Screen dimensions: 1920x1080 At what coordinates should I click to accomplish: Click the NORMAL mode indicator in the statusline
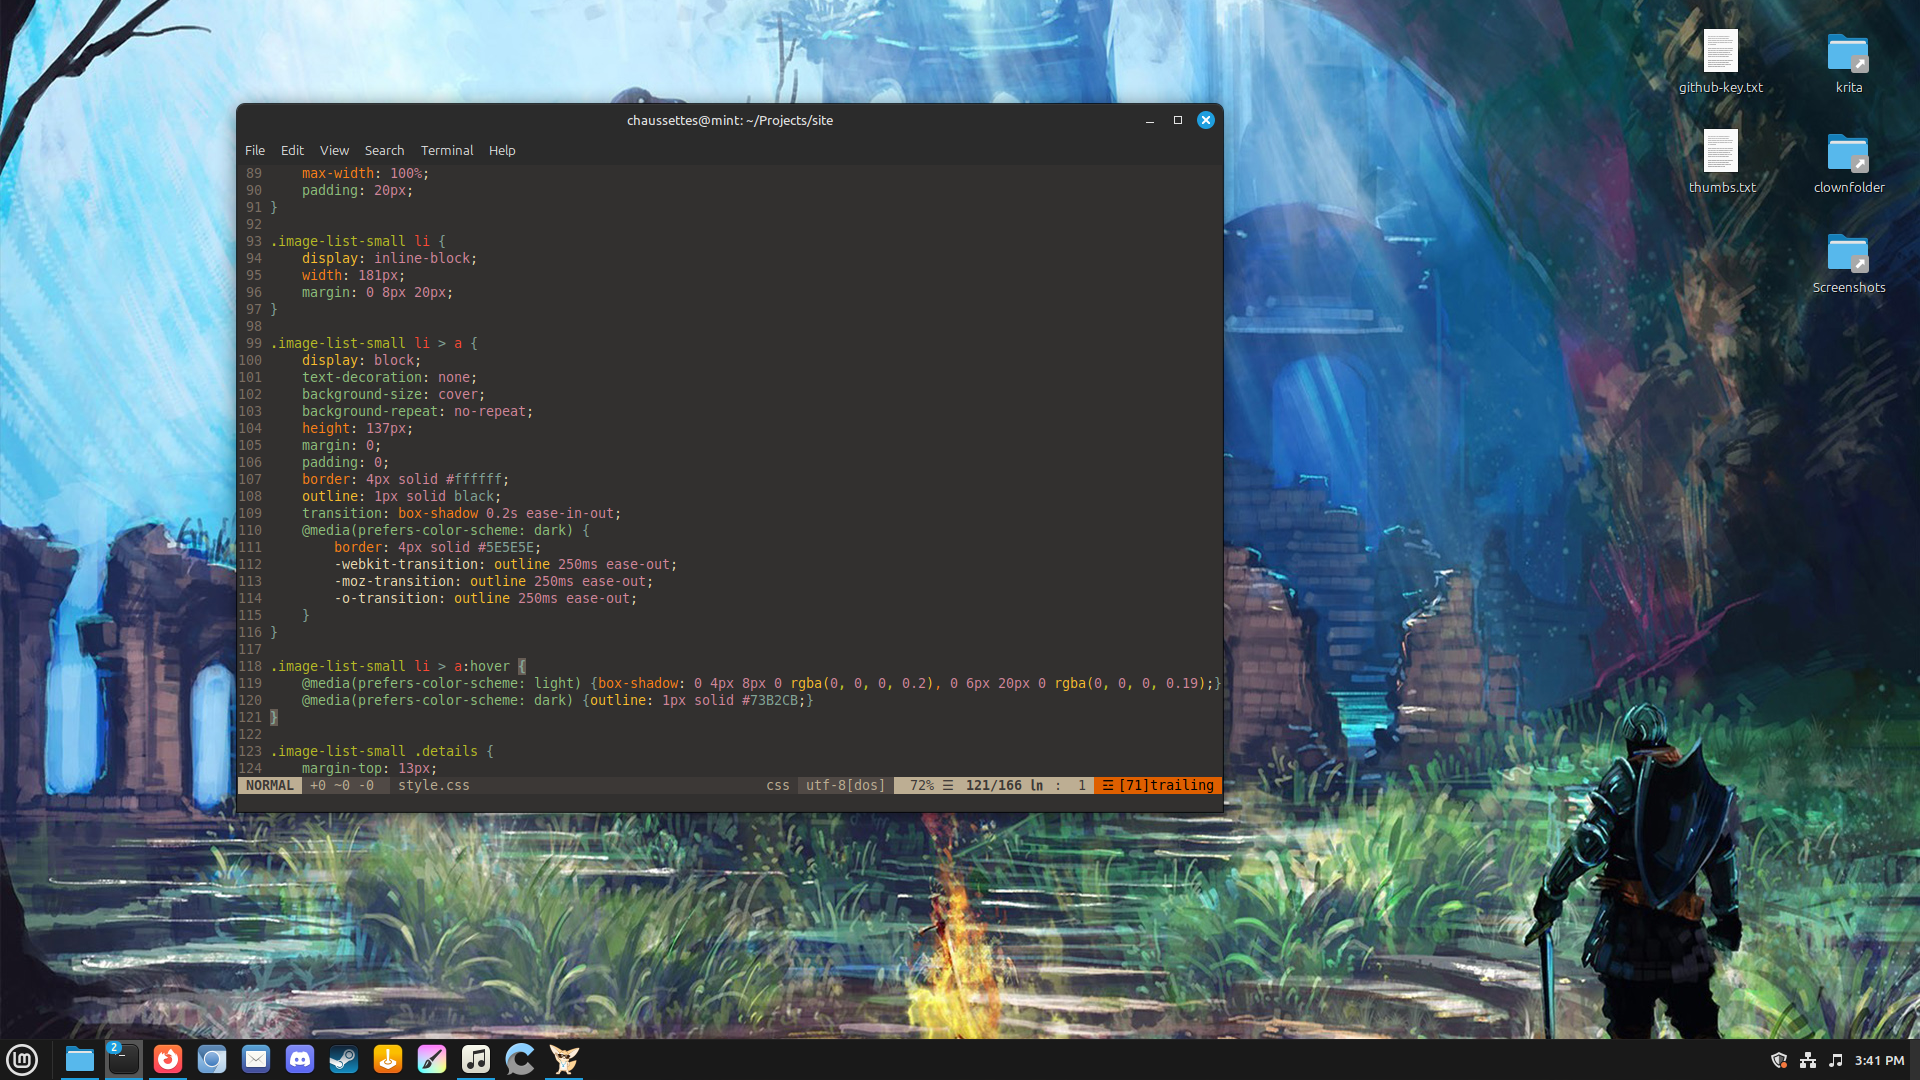270,786
